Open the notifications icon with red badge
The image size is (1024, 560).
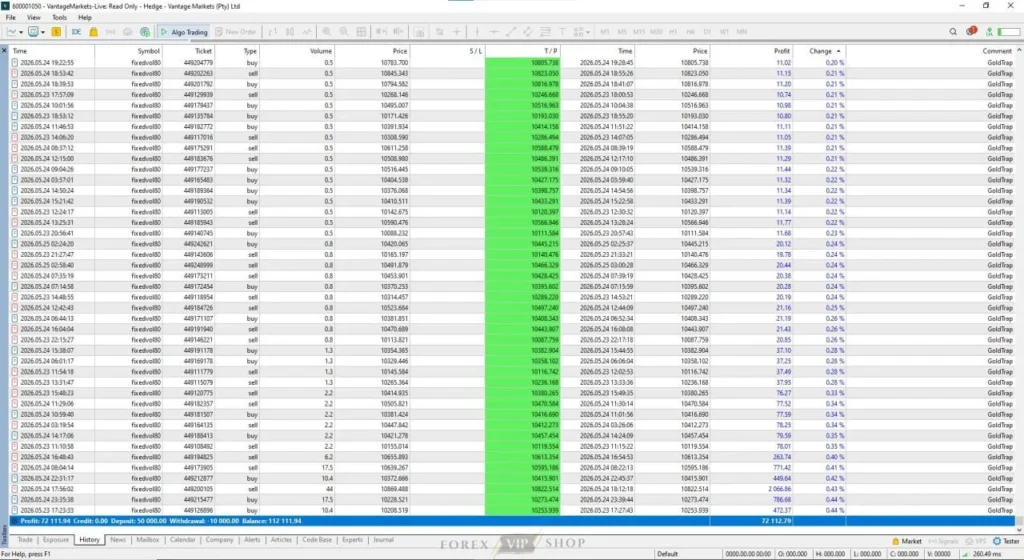click(971, 31)
